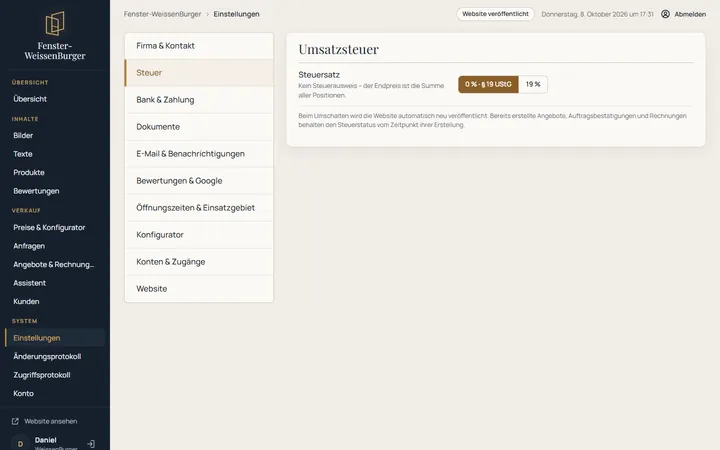Click the Website ansehen link
720x450 pixels.
(51, 421)
